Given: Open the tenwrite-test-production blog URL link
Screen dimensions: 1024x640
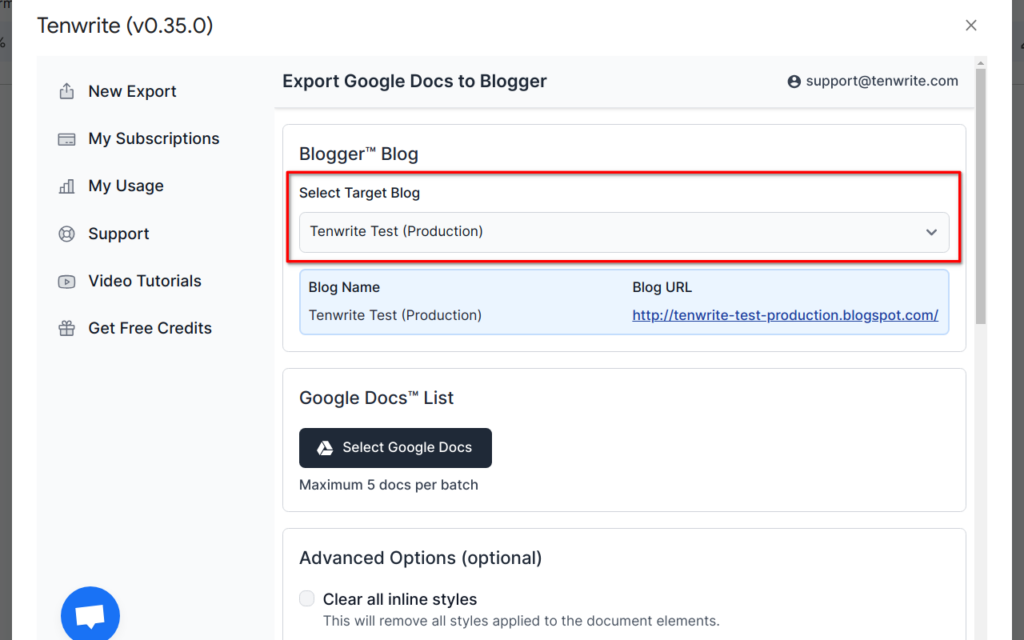Looking at the screenshot, I should click(x=785, y=314).
